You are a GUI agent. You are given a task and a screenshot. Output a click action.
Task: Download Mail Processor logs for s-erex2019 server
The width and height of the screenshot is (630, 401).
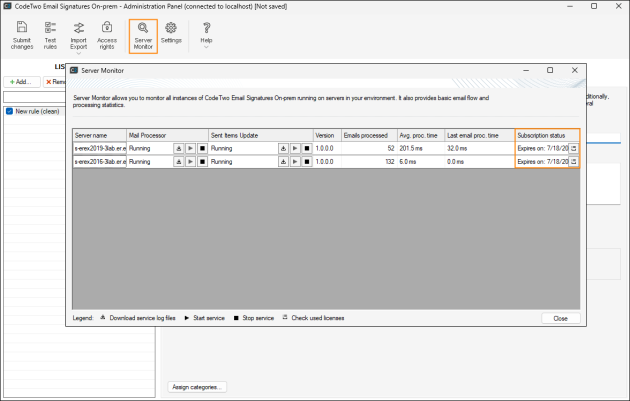click(179, 149)
